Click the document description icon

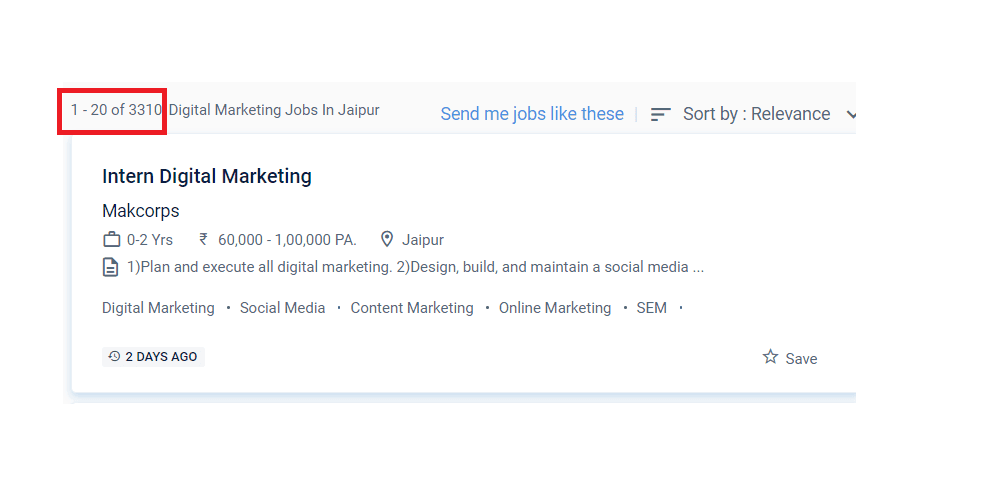click(x=110, y=267)
